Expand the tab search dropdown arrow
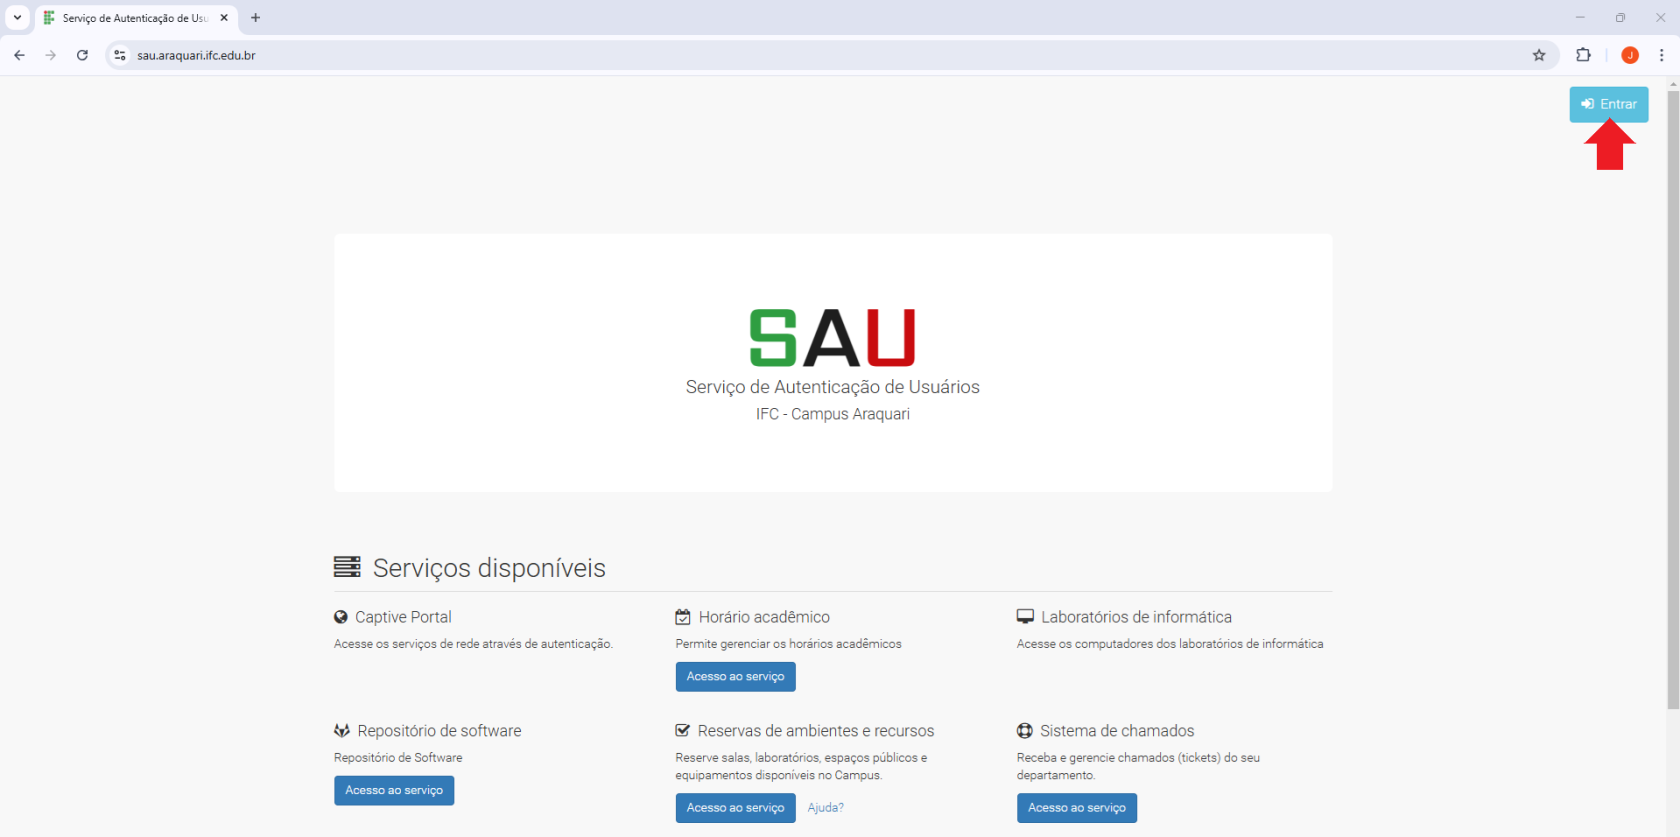The image size is (1680, 837). coord(17,17)
